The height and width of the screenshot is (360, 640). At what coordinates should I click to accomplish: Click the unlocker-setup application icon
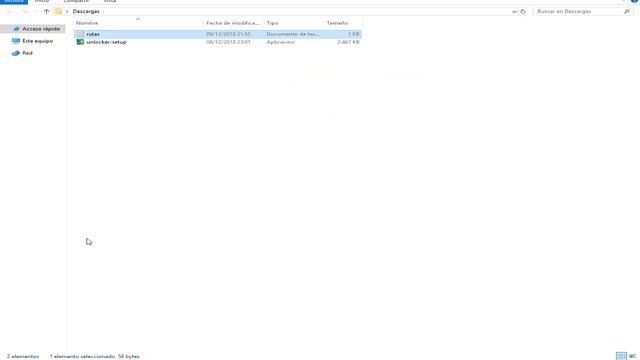coord(80,42)
